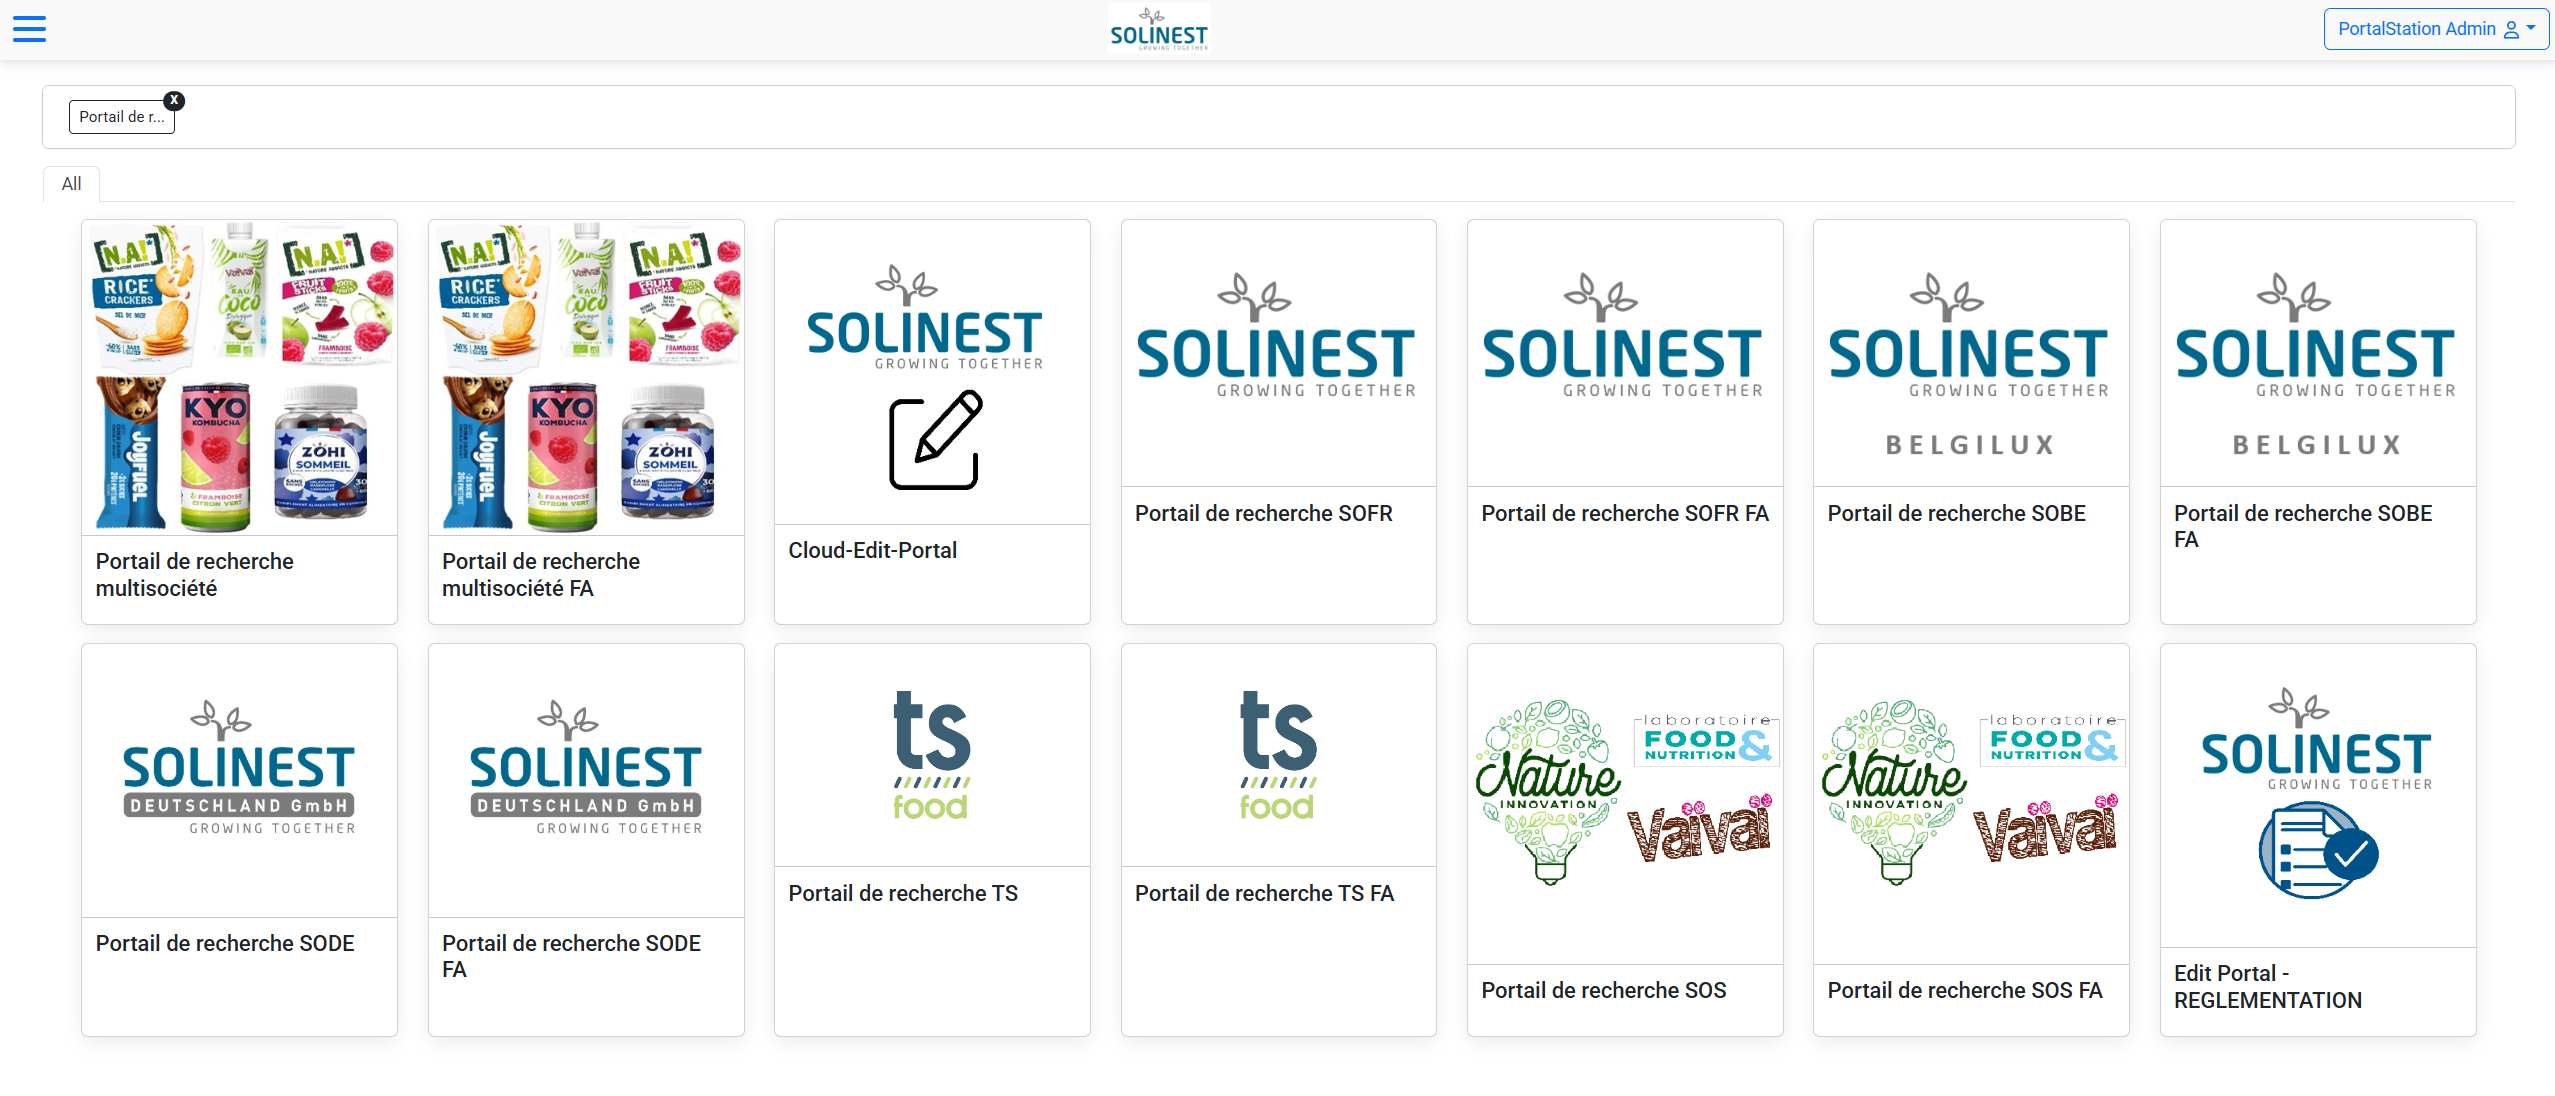The width and height of the screenshot is (2555, 1096).
Task: Click the edit pencil icon on Cloud-Edit-Portal
Action: click(935, 440)
